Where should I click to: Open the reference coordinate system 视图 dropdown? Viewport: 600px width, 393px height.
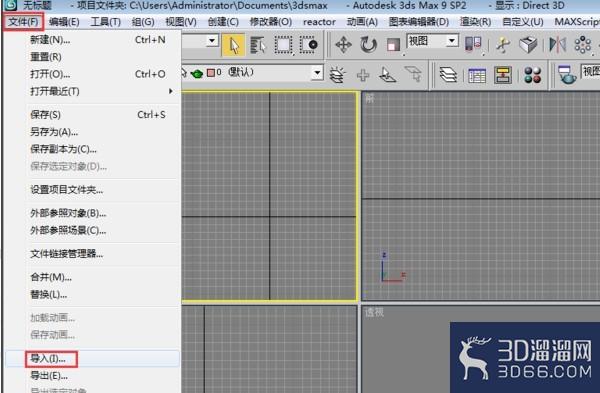[x=433, y=41]
